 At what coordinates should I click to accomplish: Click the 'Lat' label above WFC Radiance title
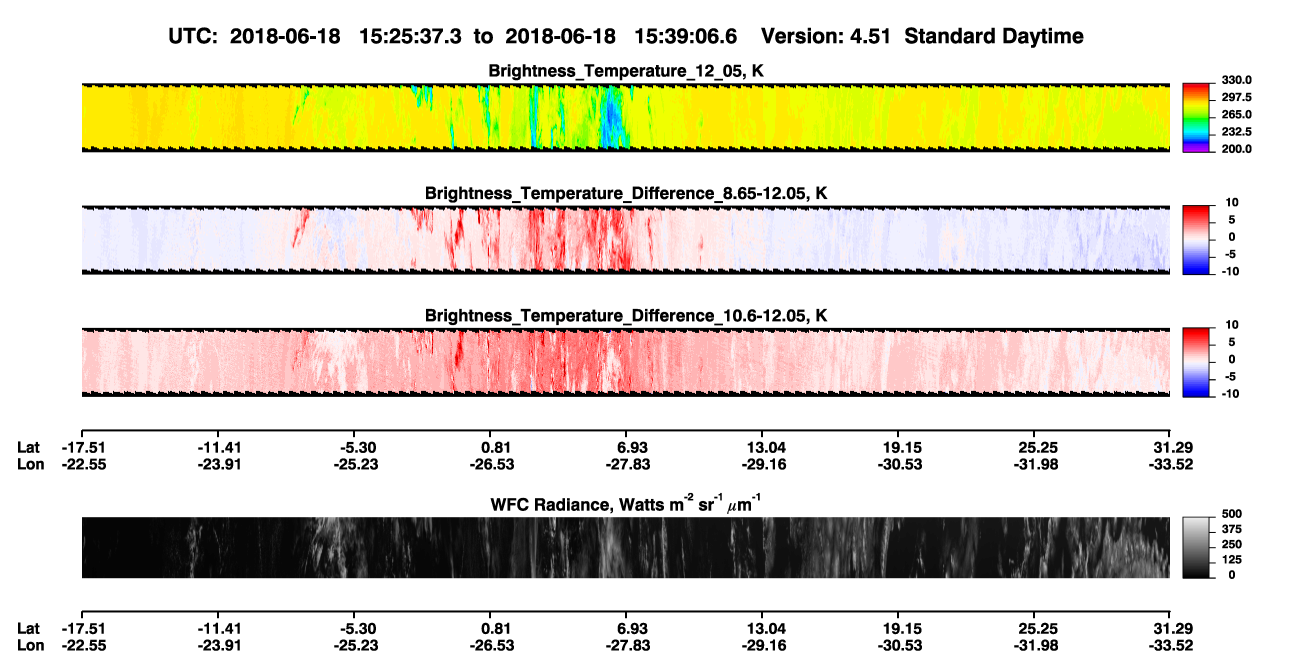tap(29, 448)
